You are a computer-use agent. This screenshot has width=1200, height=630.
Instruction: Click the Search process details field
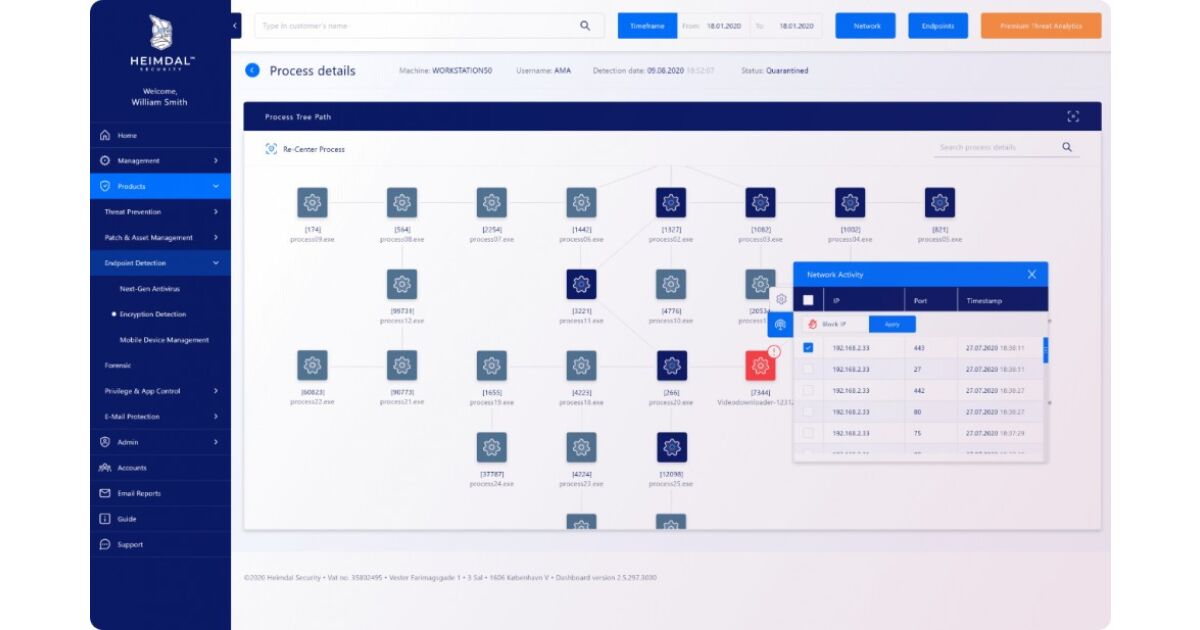click(995, 148)
